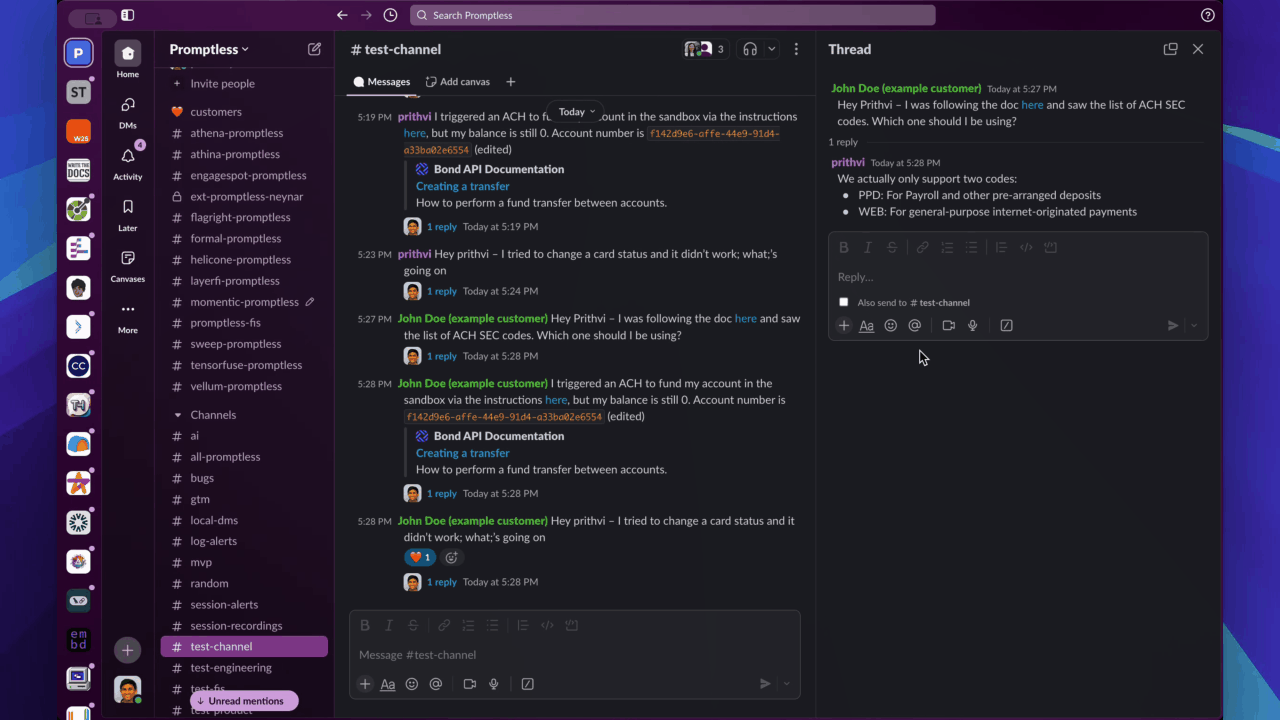Click the compose new message icon
Image resolution: width=1280 pixels, height=720 pixels.
click(314, 49)
